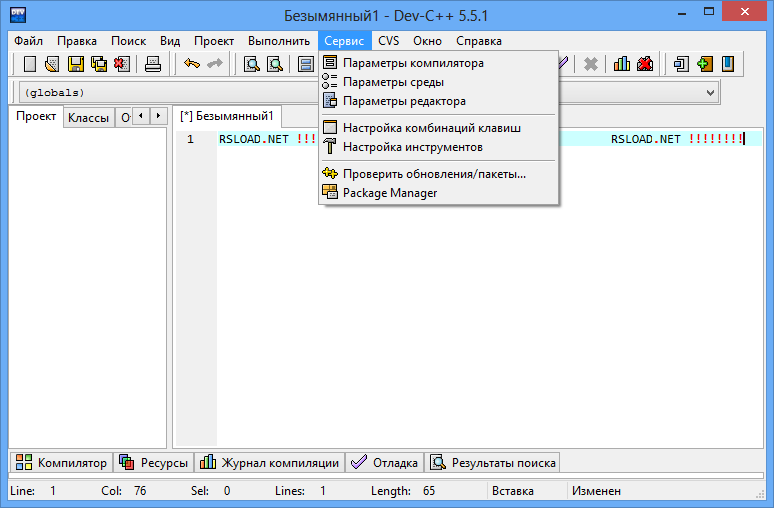The image size is (774, 508).
Task: Click the Print toolbar icon
Action: 153,64
